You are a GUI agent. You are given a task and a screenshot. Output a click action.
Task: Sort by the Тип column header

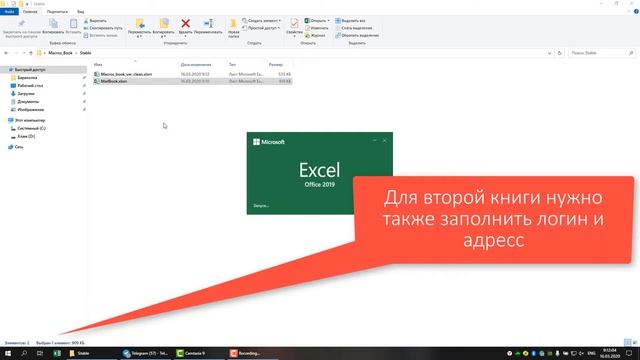click(232, 64)
